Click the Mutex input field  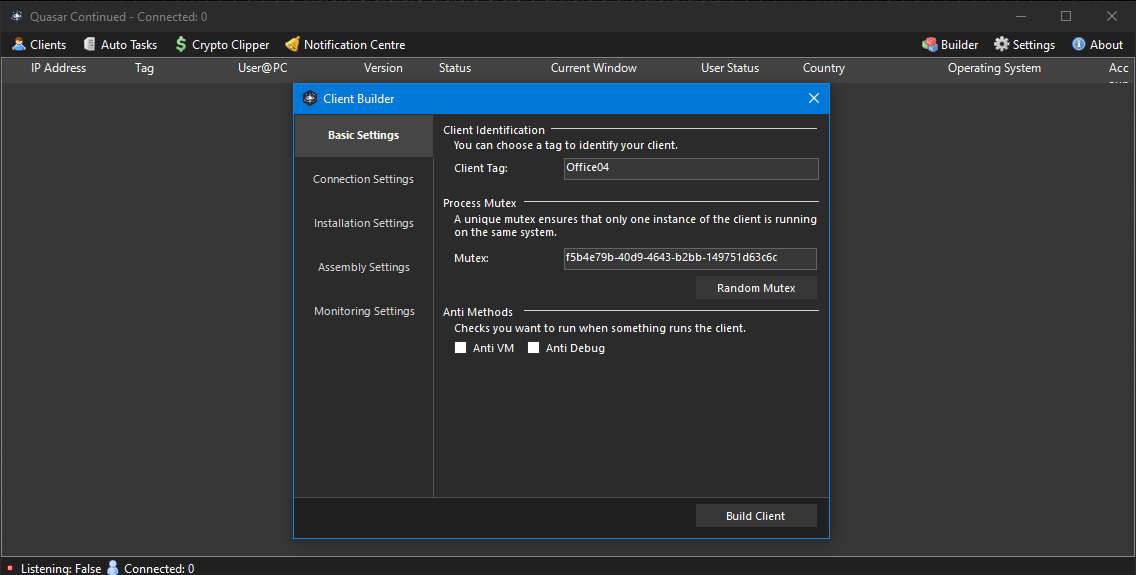point(690,259)
